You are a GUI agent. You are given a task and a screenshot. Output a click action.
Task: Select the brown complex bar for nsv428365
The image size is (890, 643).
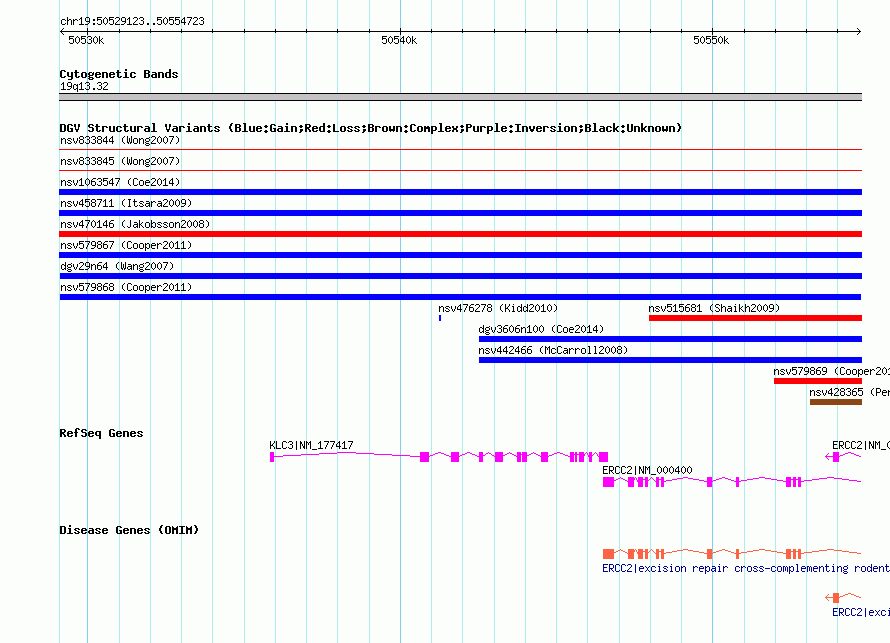836,402
